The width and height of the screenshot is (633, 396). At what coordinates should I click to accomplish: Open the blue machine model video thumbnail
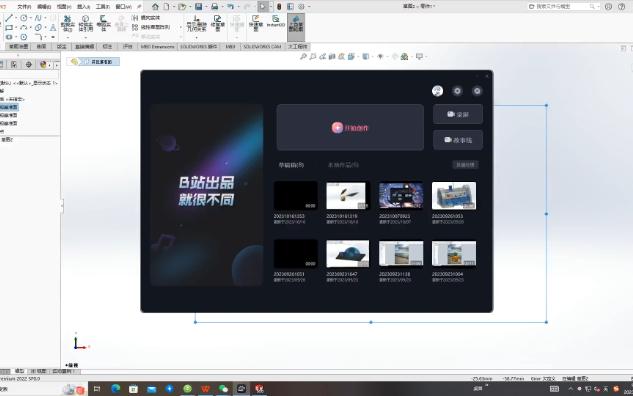pos(454,196)
